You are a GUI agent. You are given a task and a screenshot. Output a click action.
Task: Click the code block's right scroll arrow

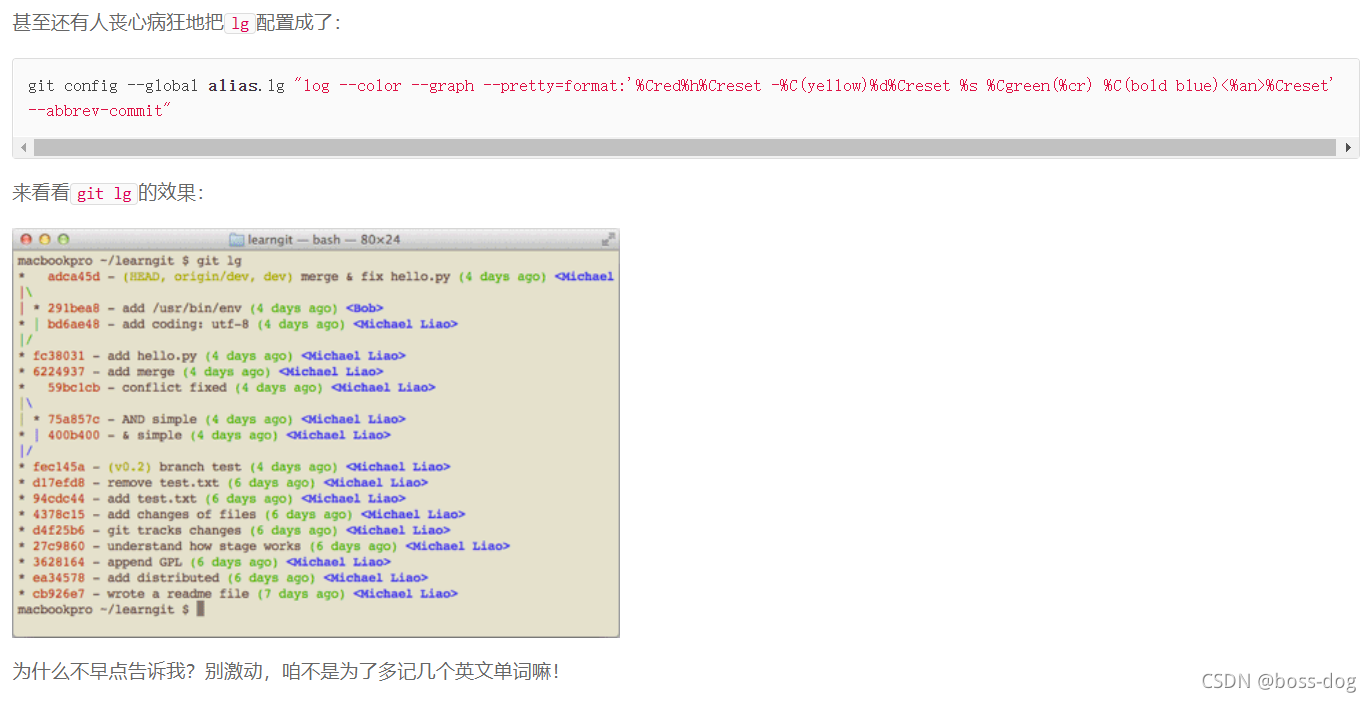[1349, 148]
